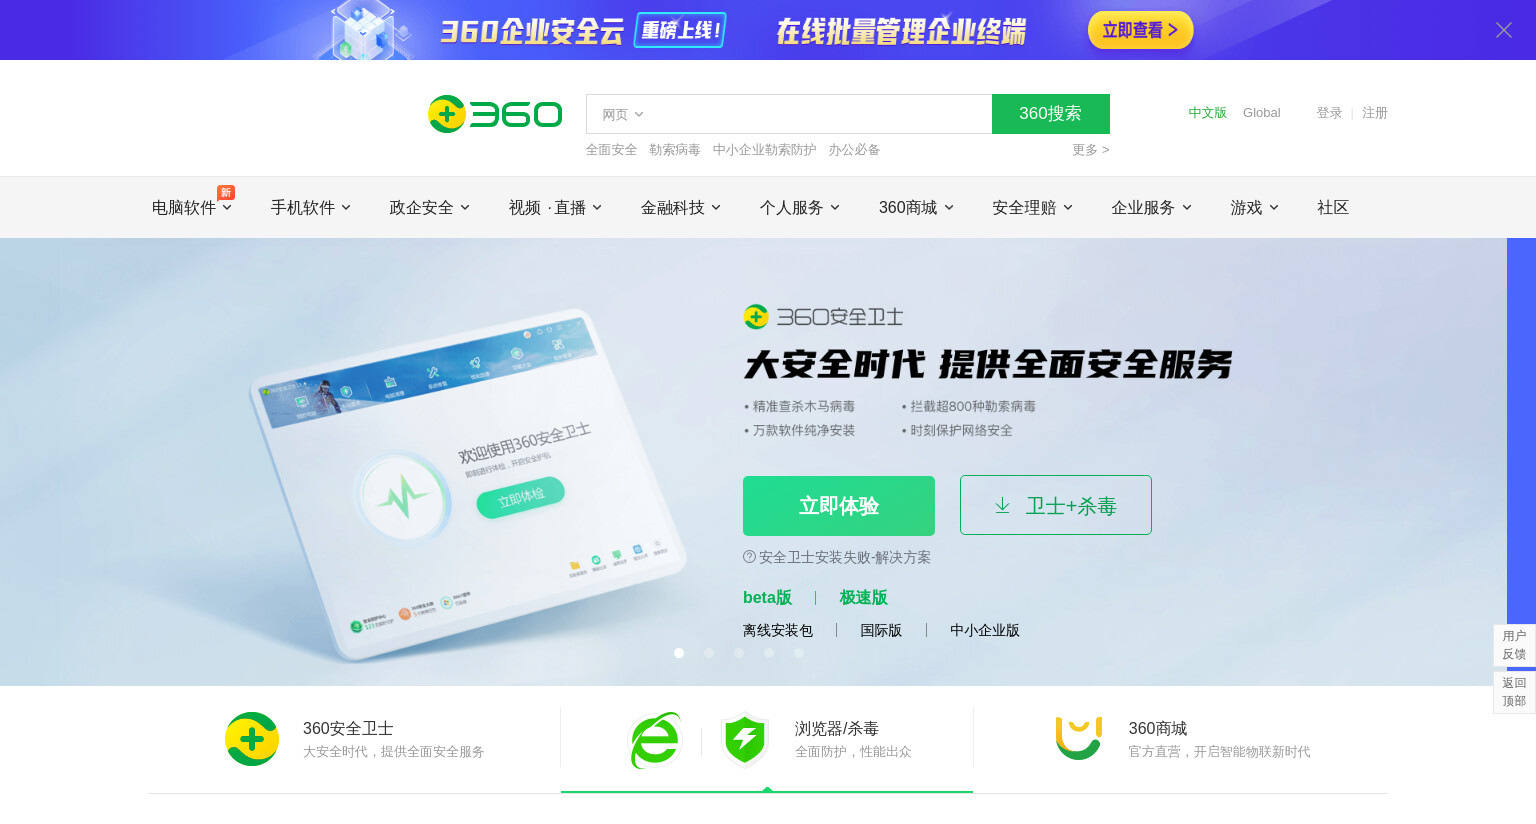The image size is (1536, 824).
Task: Click the 360 logo in header
Action: pos(495,114)
